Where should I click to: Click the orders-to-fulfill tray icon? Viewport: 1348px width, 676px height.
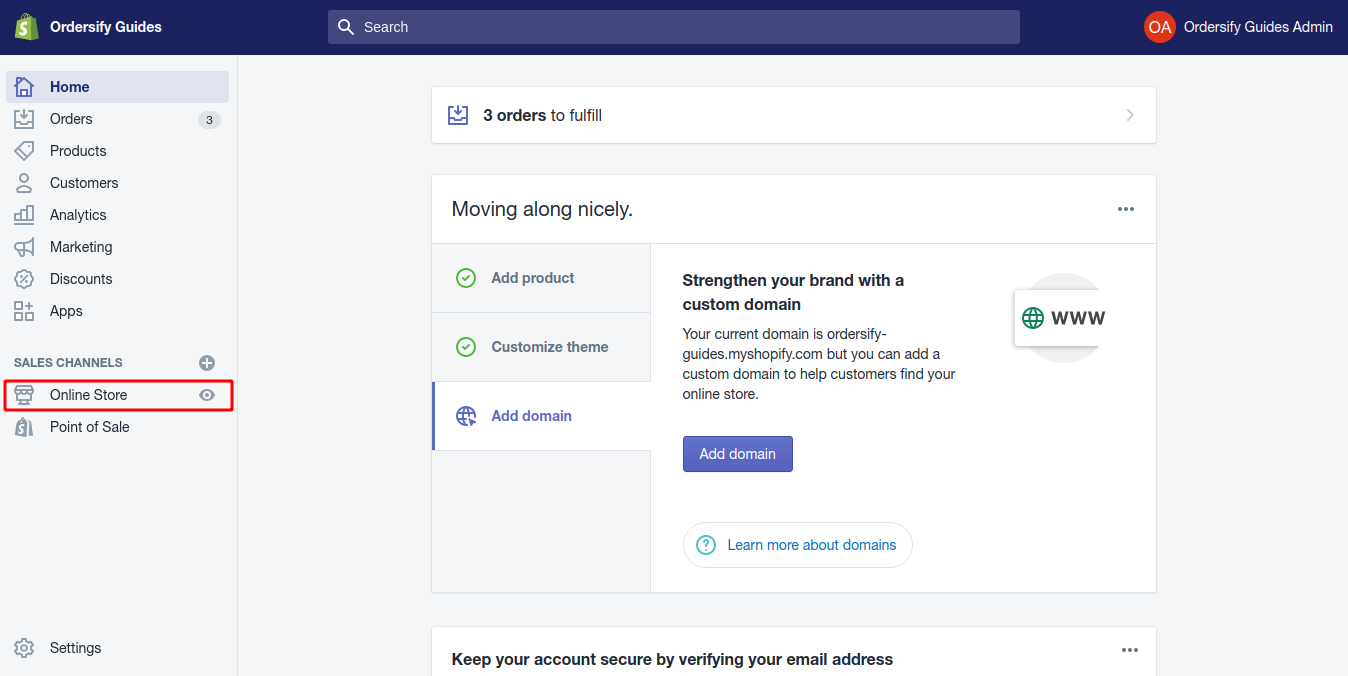458,115
